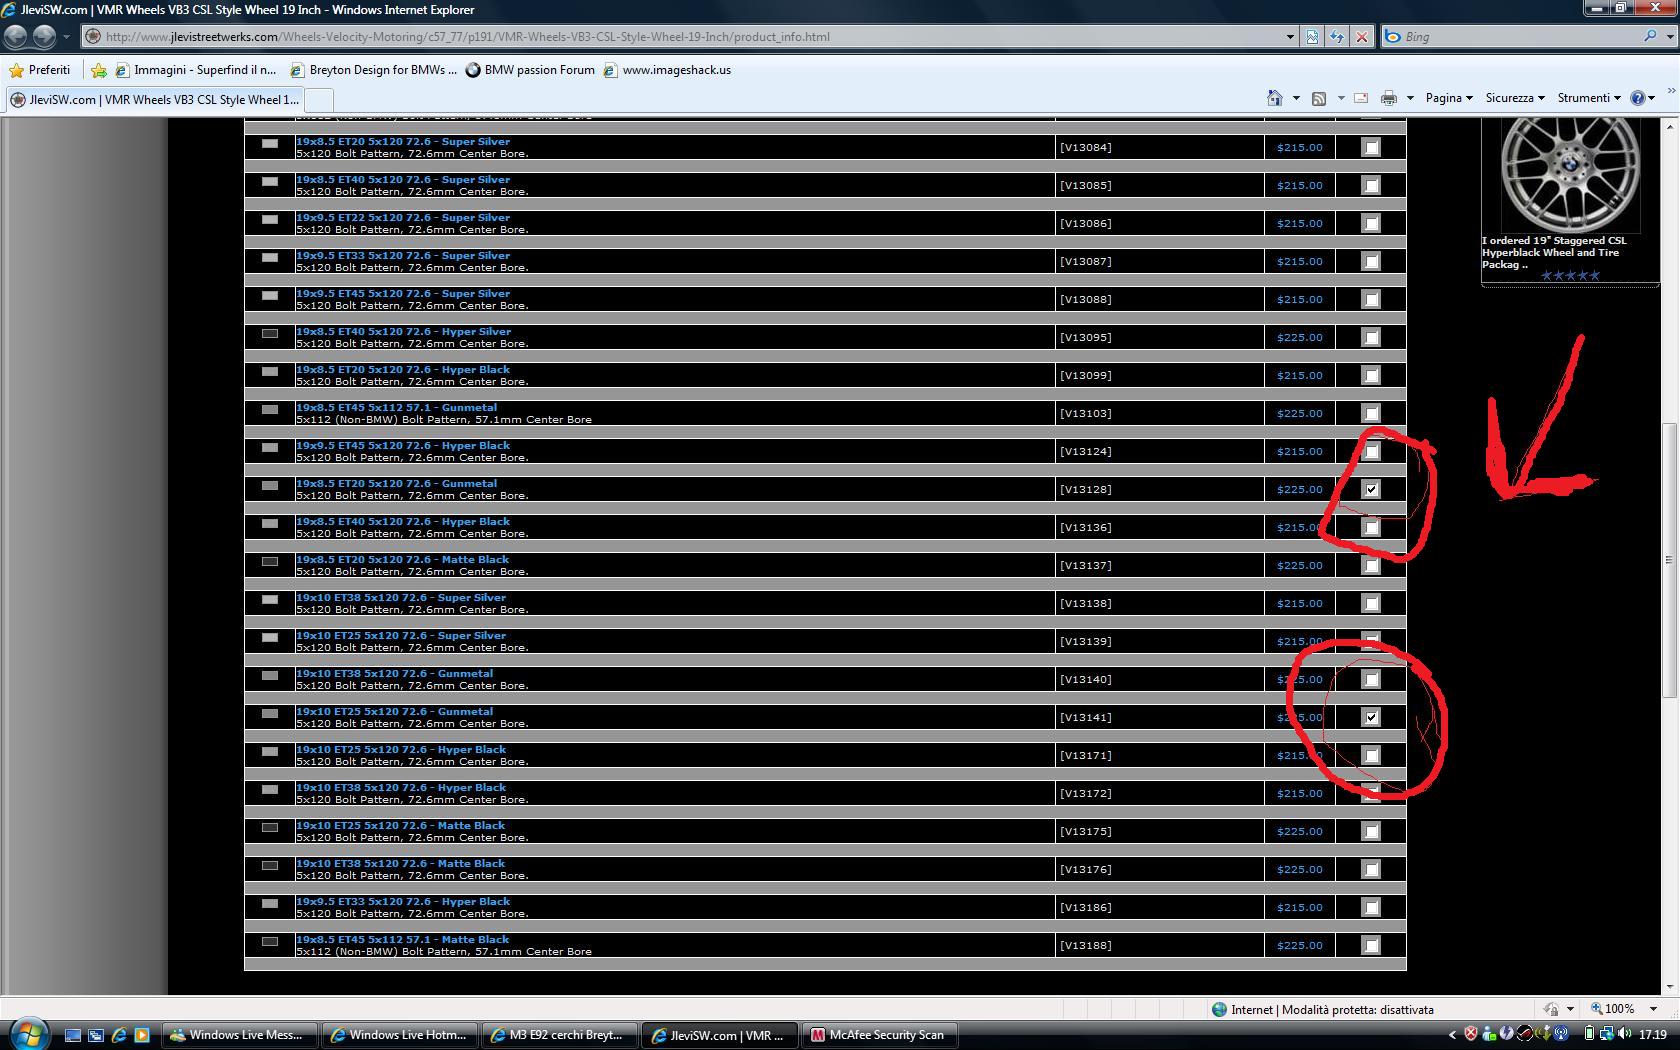
Task: Open the Sicurezza menu
Action: [x=1515, y=98]
